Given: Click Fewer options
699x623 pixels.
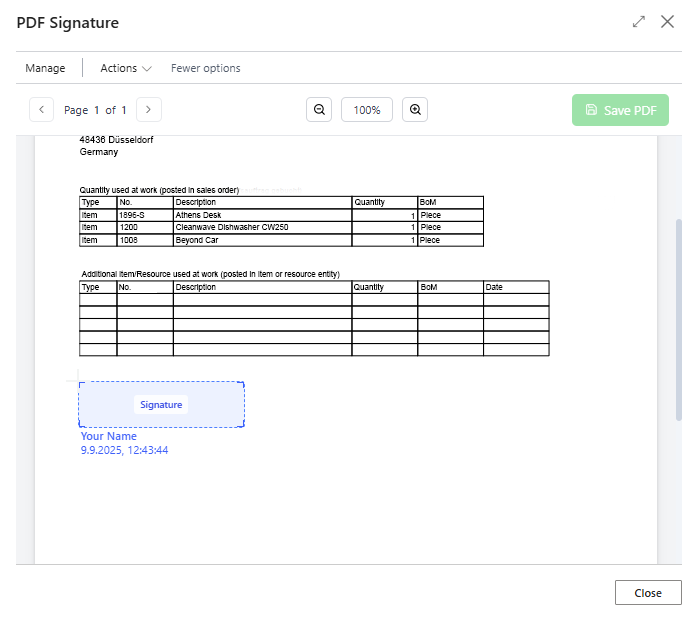Looking at the screenshot, I should coord(205,68).
